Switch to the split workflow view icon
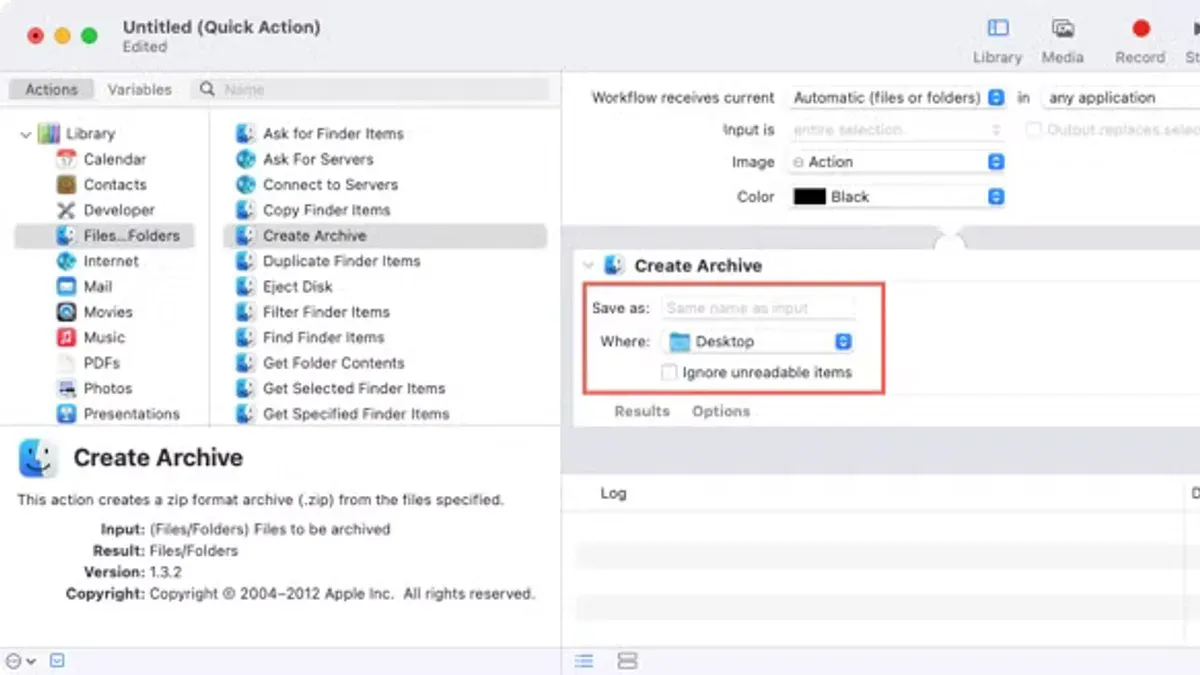This screenshot has width=1200, height=675. click(x=627, y=661)
